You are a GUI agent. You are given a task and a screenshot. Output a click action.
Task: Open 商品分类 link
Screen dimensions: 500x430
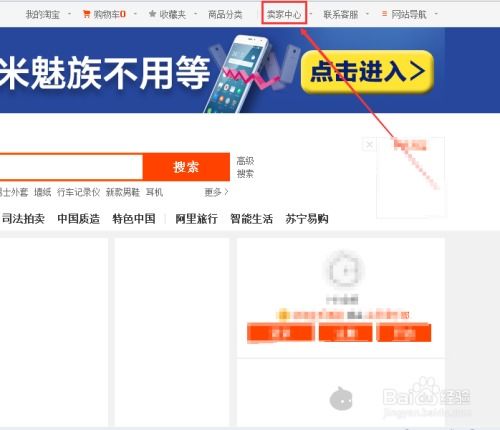click(x=225, y=14)
